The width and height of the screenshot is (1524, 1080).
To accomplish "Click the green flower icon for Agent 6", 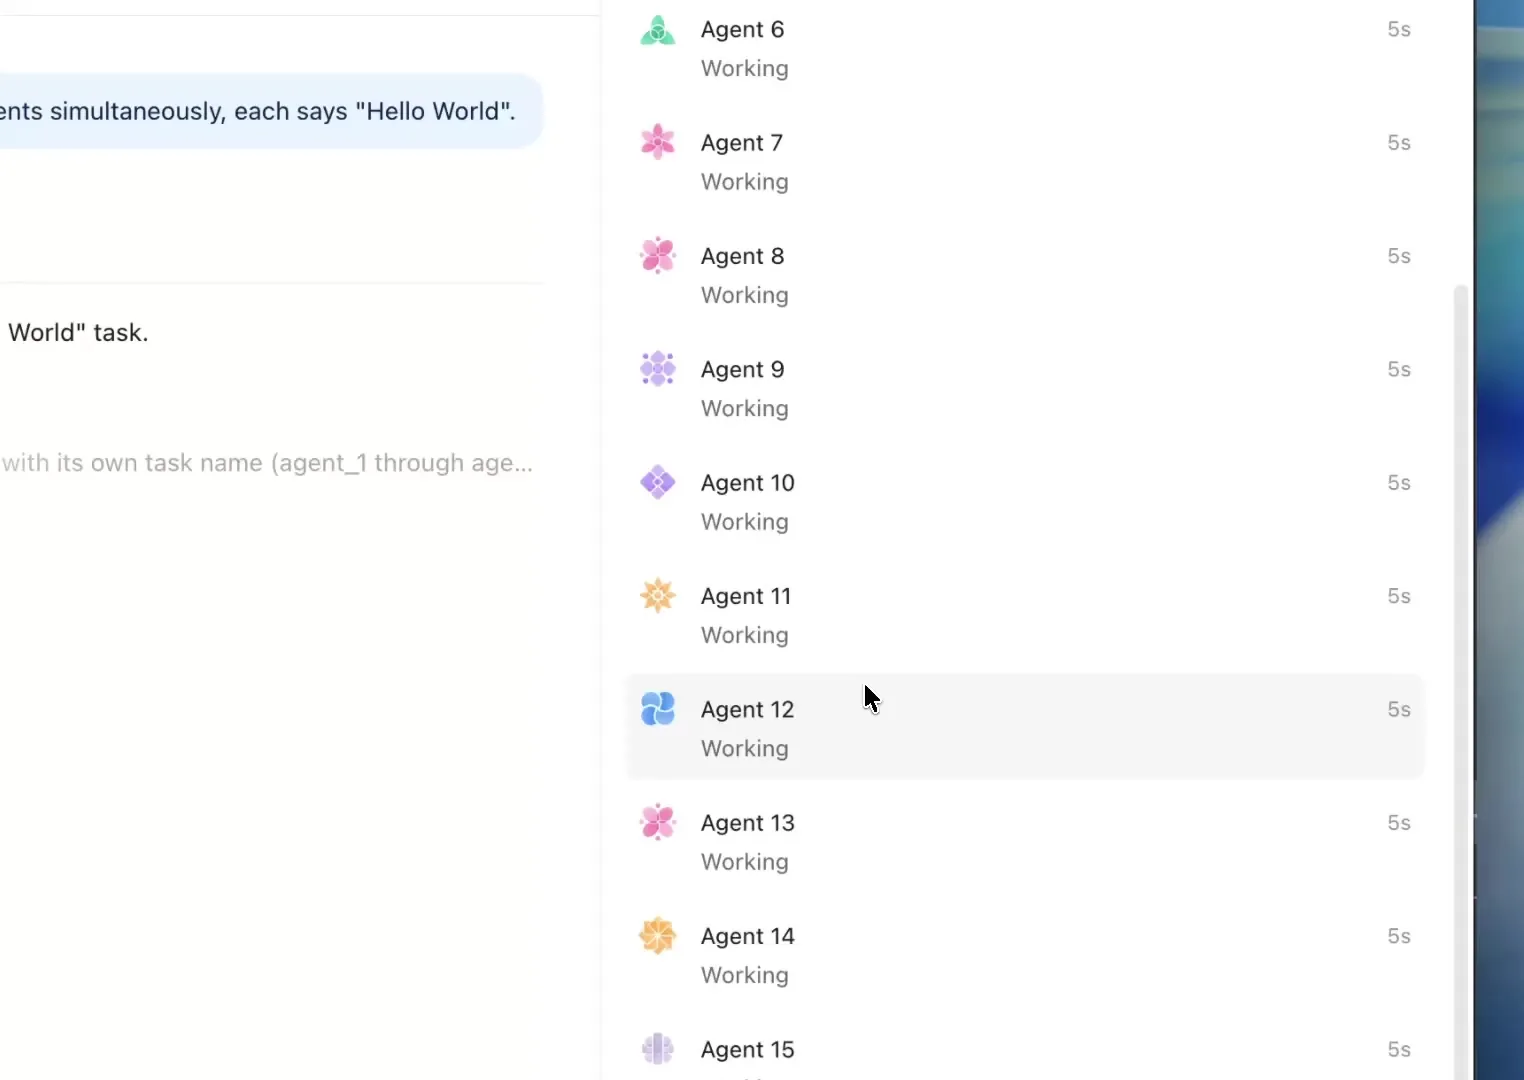I will coord(658,30).
